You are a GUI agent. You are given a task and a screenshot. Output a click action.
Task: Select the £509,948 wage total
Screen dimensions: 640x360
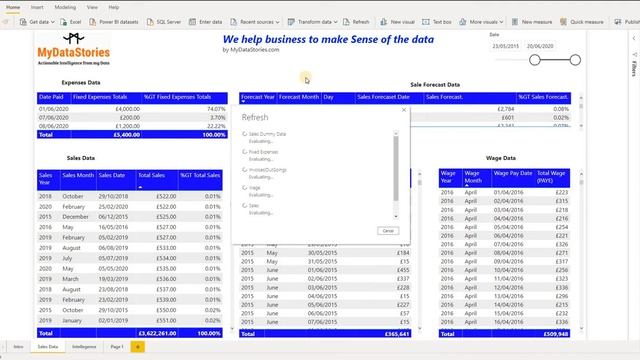tap(556, 334)
